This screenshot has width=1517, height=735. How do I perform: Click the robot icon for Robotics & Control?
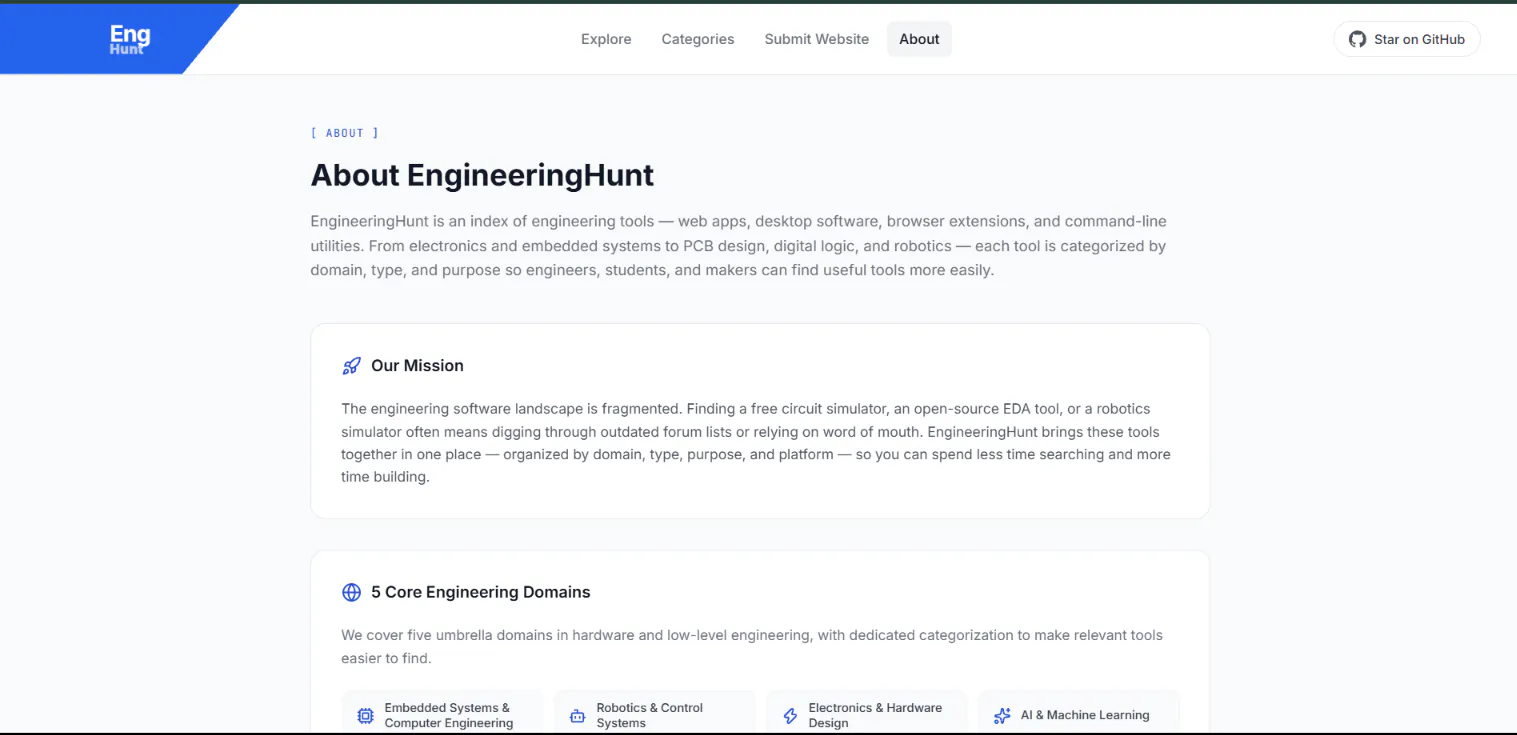[x=577, y=716]
